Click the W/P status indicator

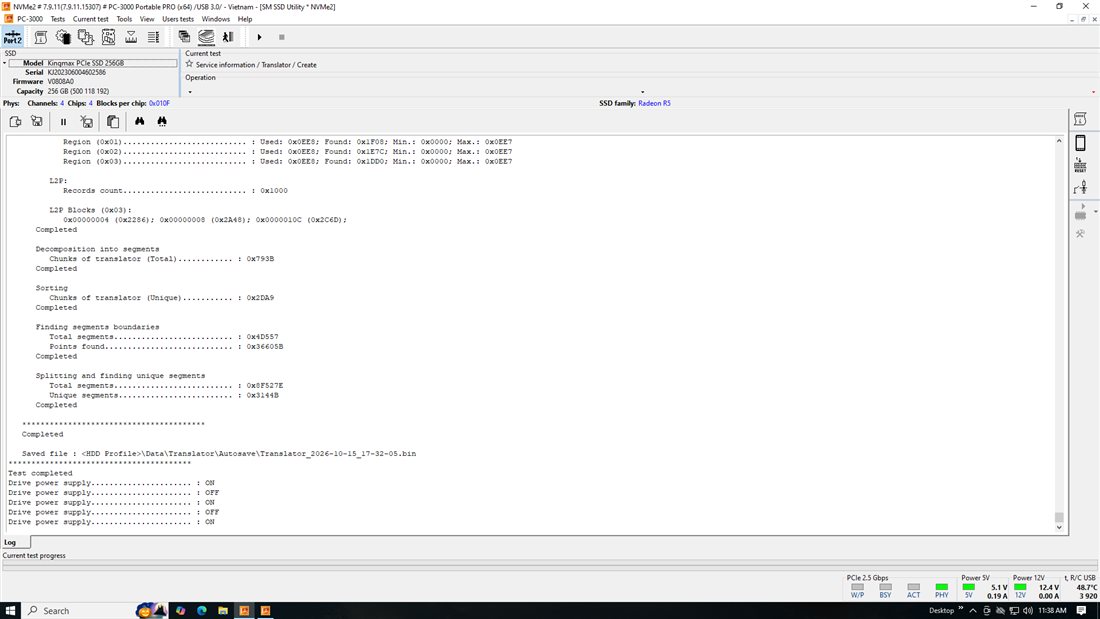pos(857,587)
